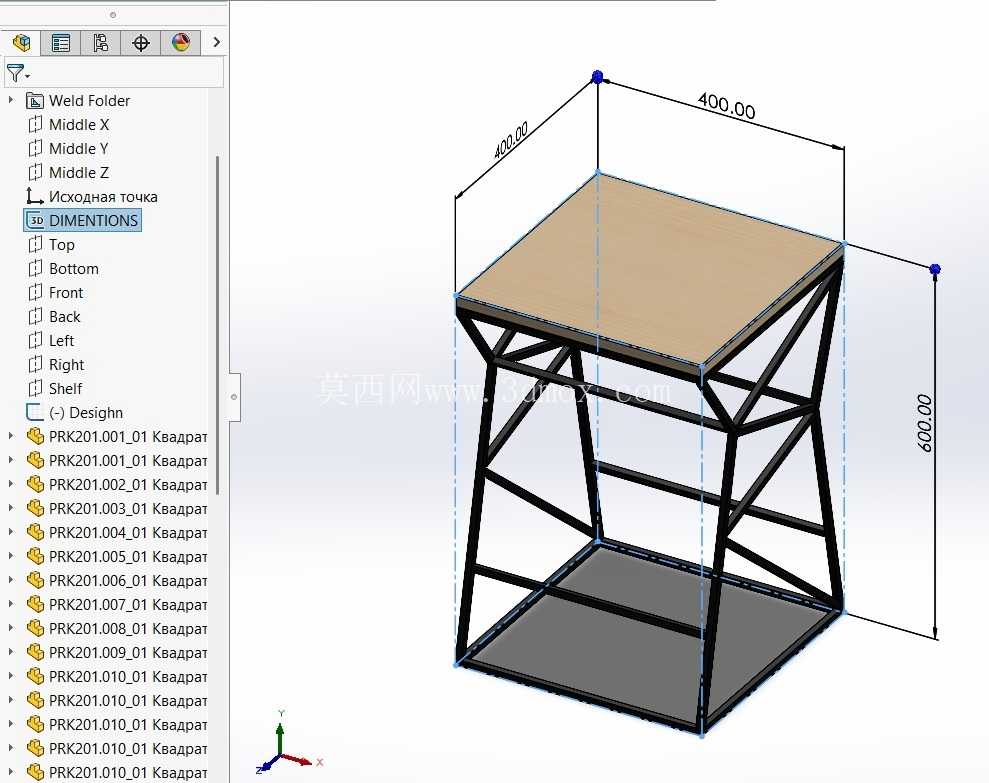The image size is (989, 783).
Task: Select the Left plane icon
Action: point(35,340)
